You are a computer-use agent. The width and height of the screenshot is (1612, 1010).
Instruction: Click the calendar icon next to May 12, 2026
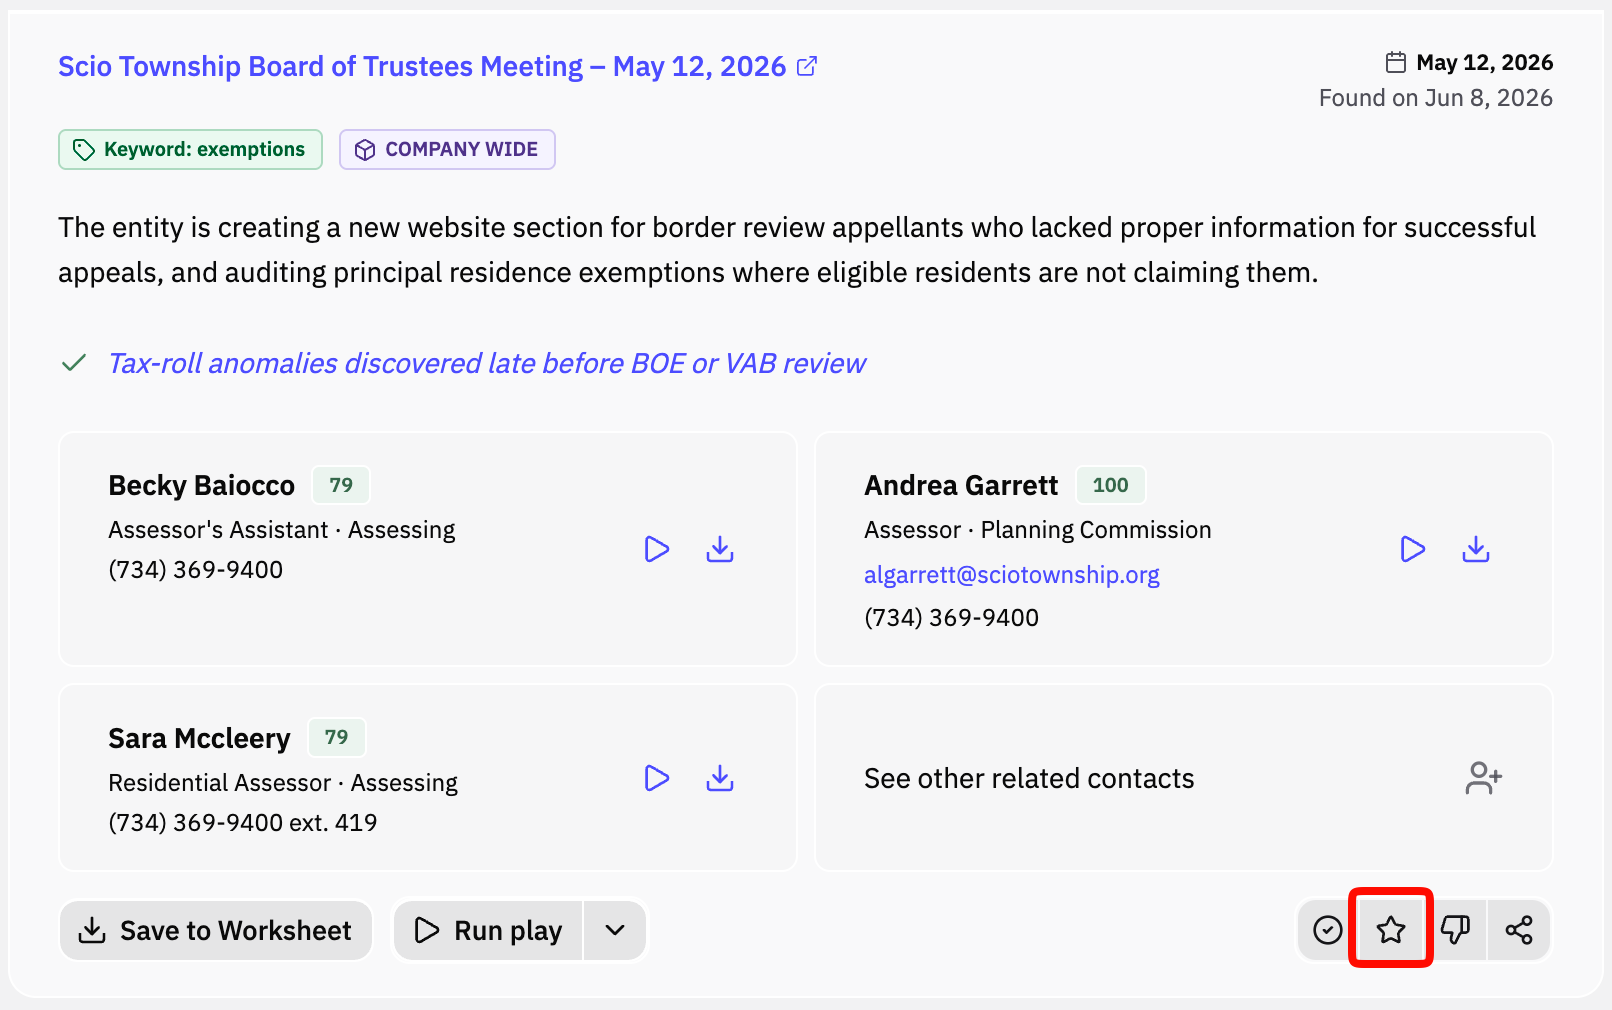[1396, 62]
